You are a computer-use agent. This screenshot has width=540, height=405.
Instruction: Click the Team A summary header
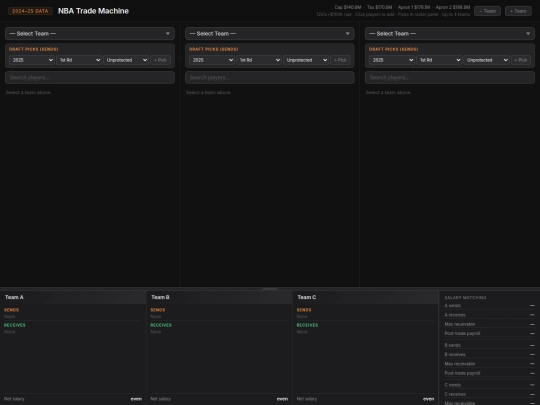pyautogui.click(x=73, y=297)
